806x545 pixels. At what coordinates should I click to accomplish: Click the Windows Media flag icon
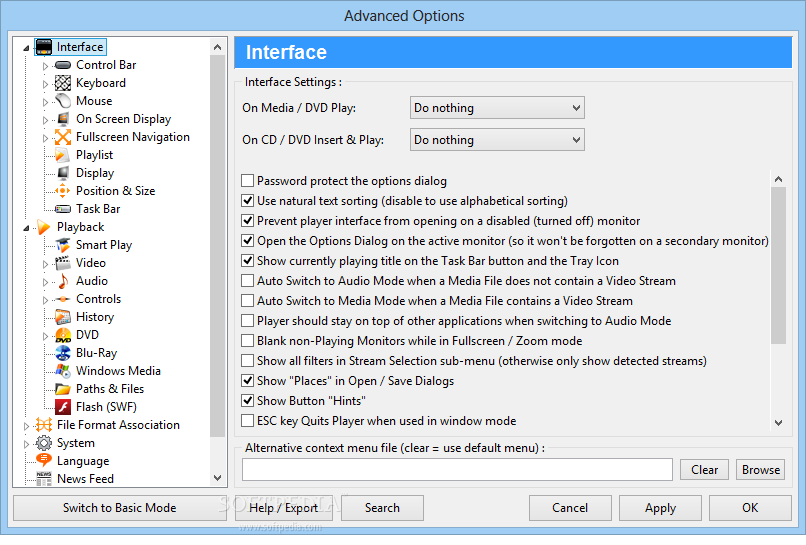point(63,371)
